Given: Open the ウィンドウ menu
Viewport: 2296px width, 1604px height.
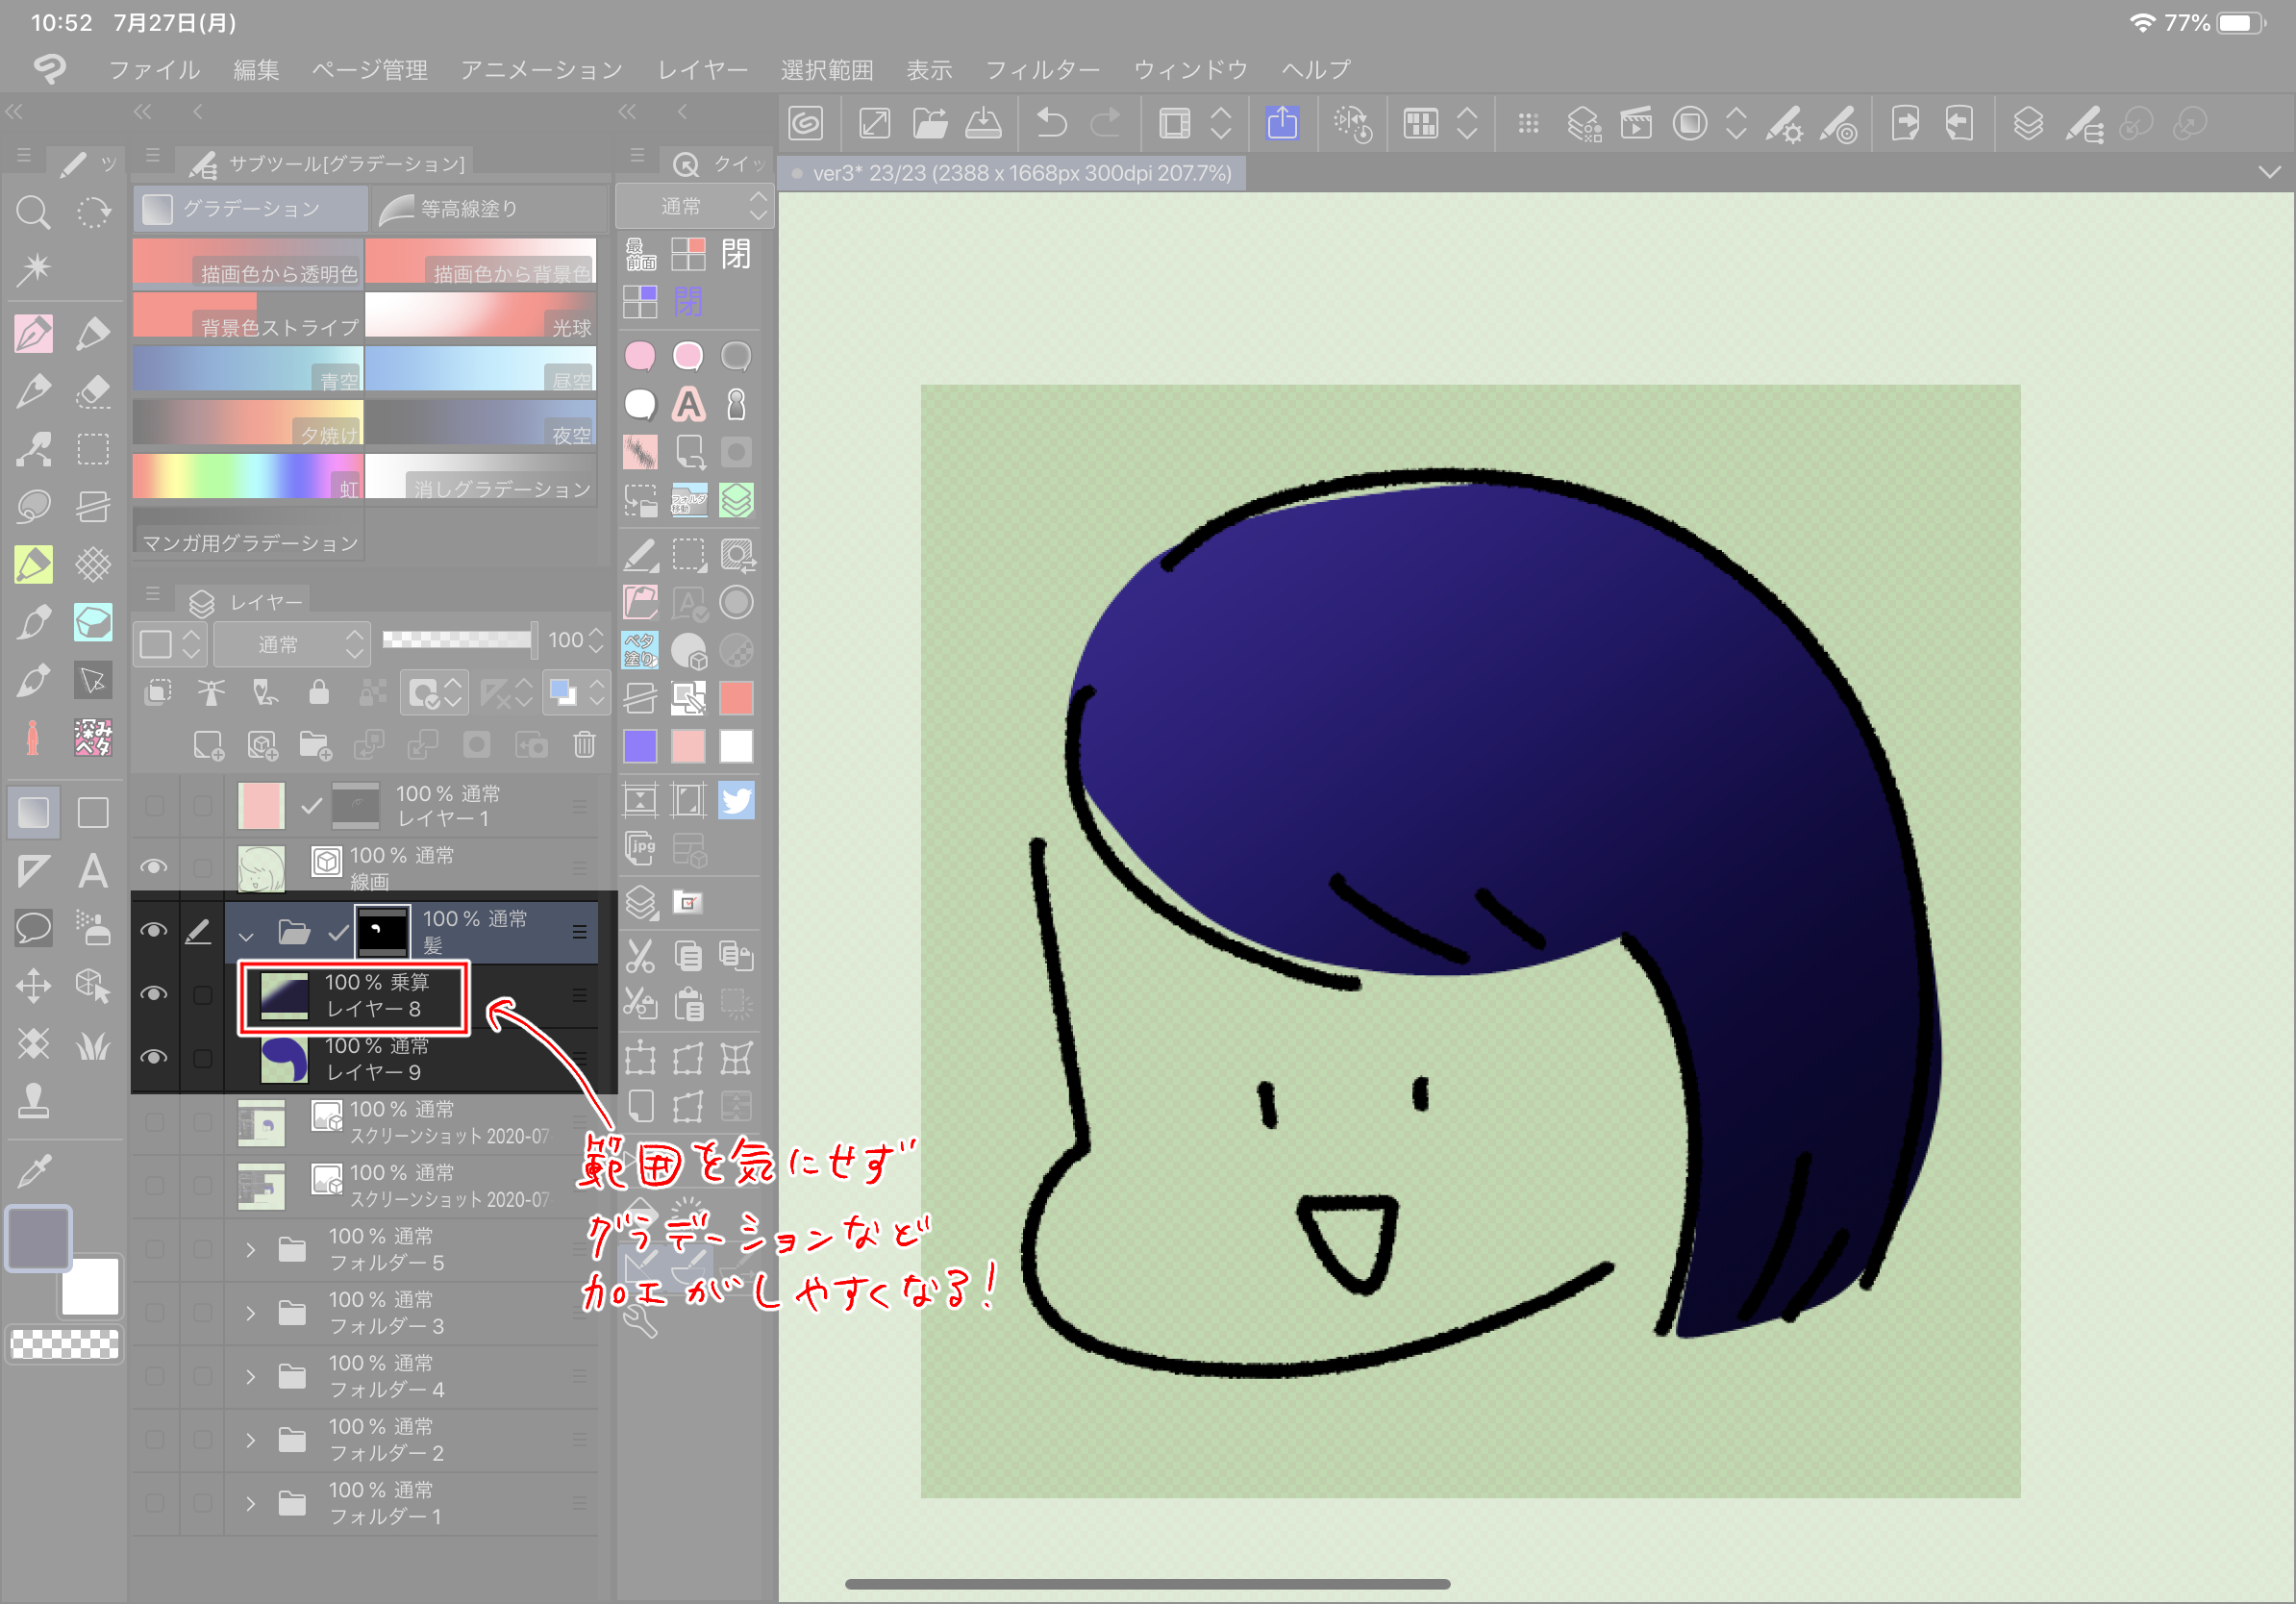Looking at the screenshot, I should click(x=1190, y=69).
